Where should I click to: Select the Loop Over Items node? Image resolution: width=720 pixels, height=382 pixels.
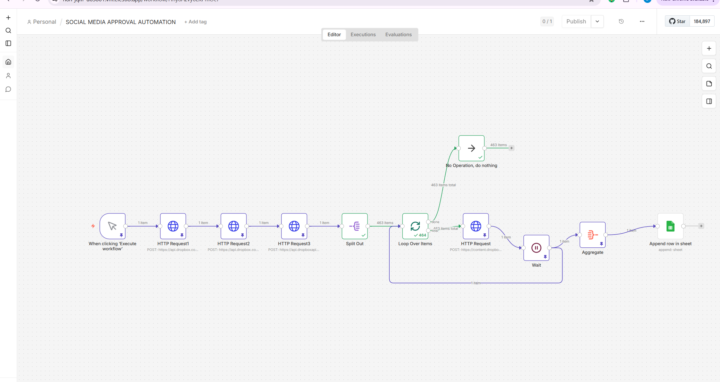(x=415, y=226)
